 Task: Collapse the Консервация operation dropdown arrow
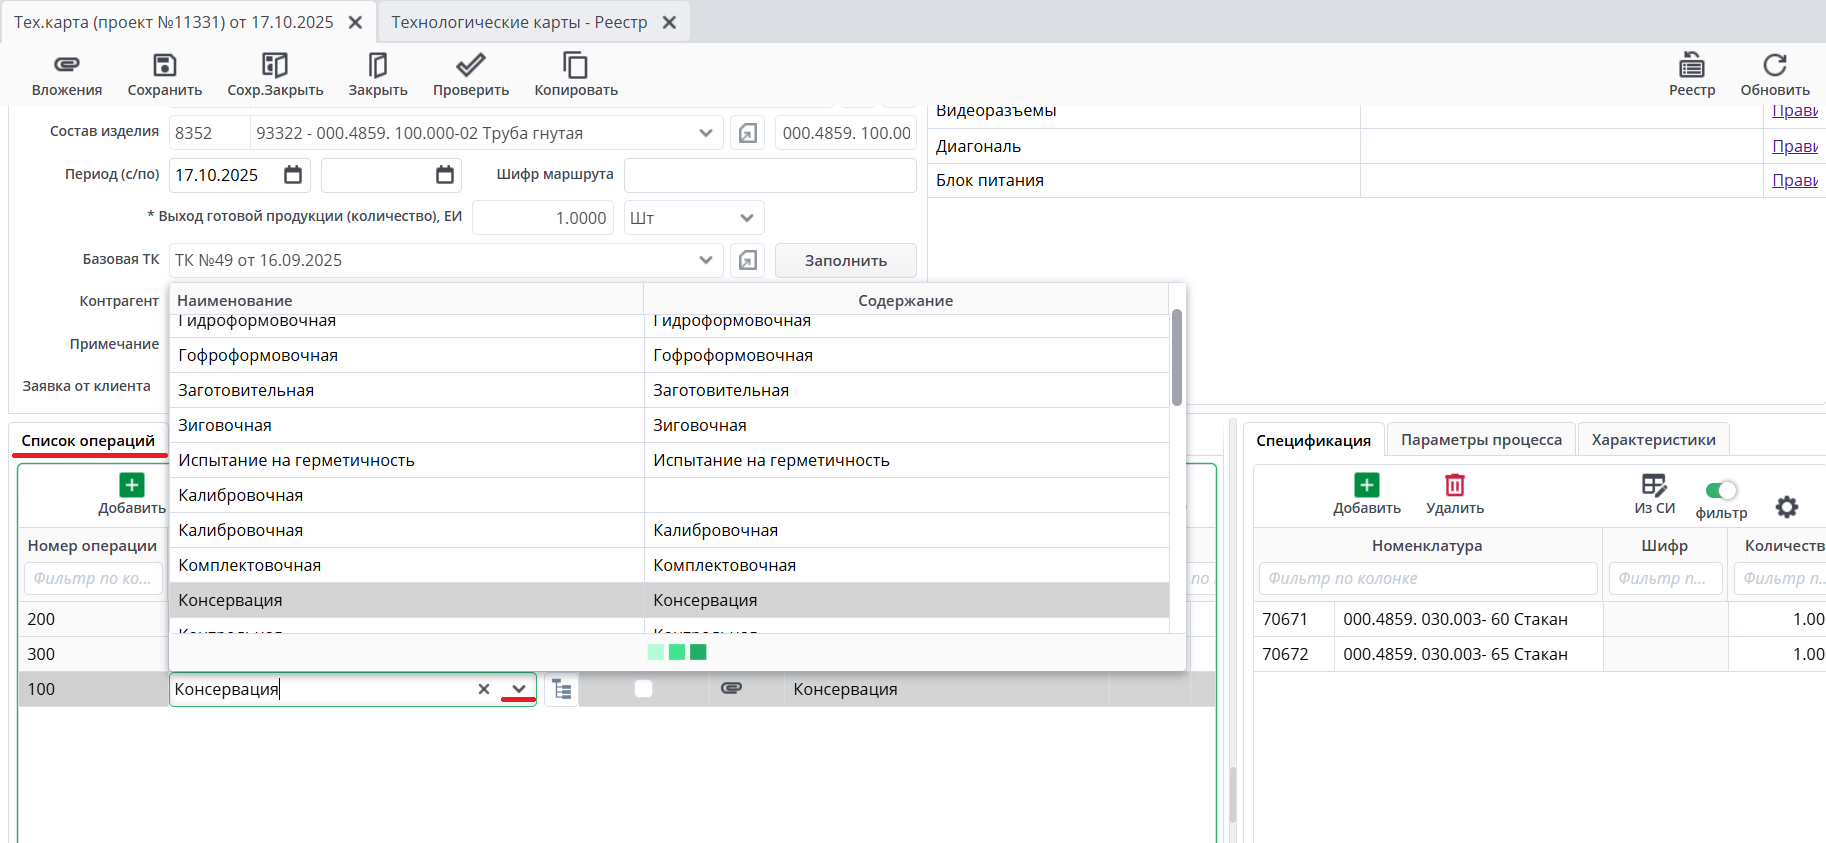[x=518, y=689]
